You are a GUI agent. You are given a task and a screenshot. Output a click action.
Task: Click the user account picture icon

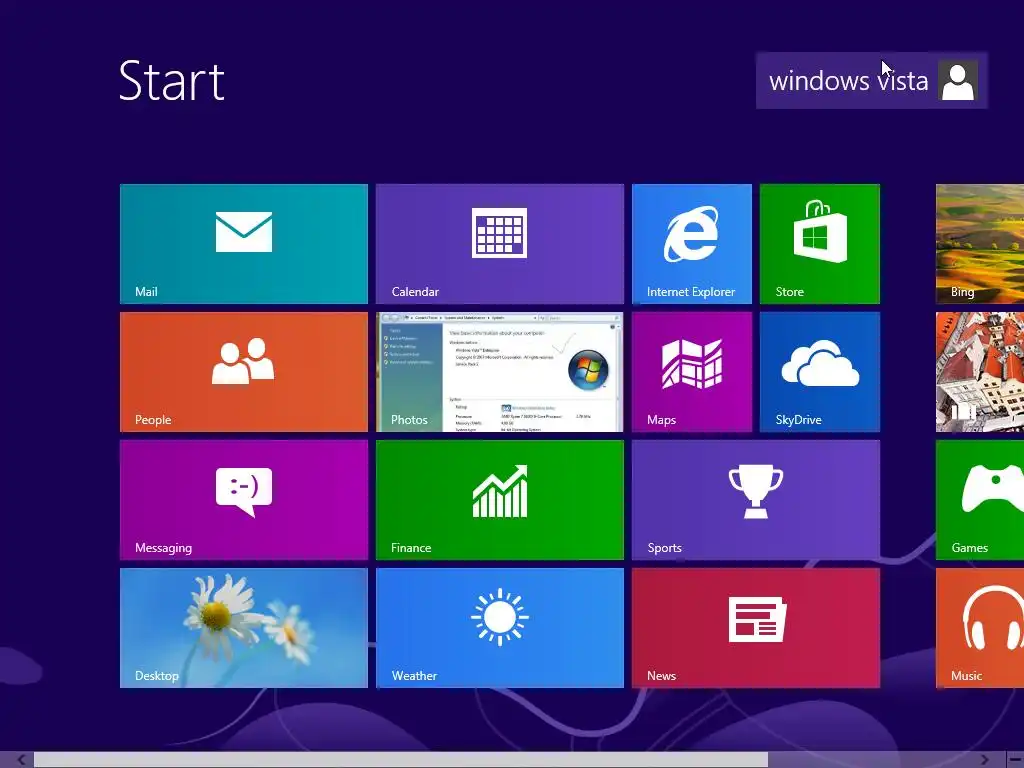pyautogui.click(x=958, y=80)
